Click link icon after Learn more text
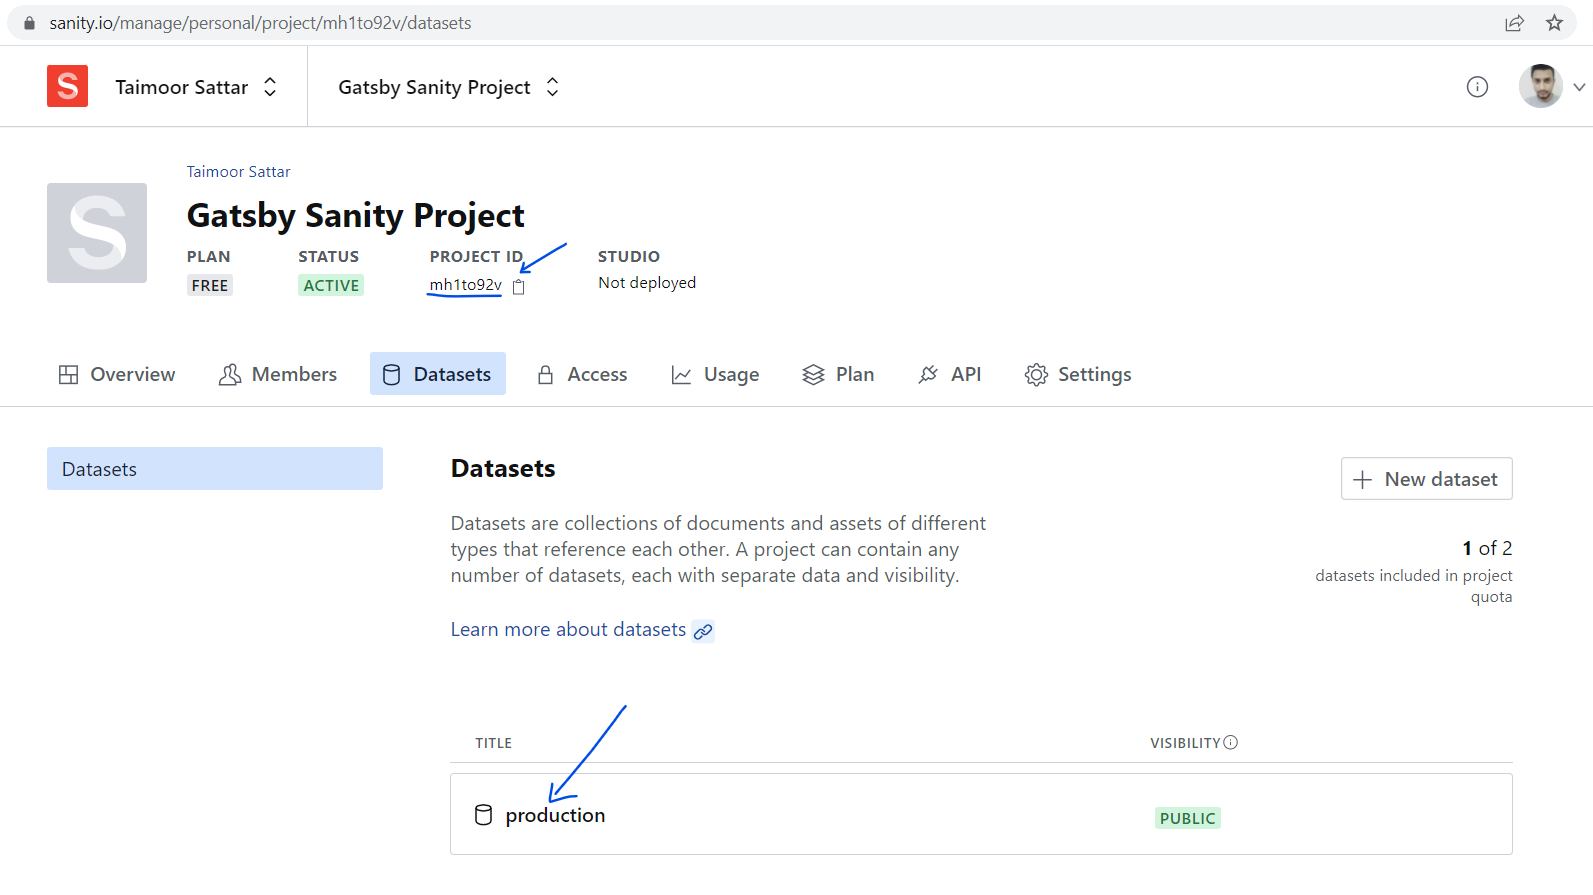This screenshot has height=895, width=1593. pyautogui.click(x=703, y=631)
